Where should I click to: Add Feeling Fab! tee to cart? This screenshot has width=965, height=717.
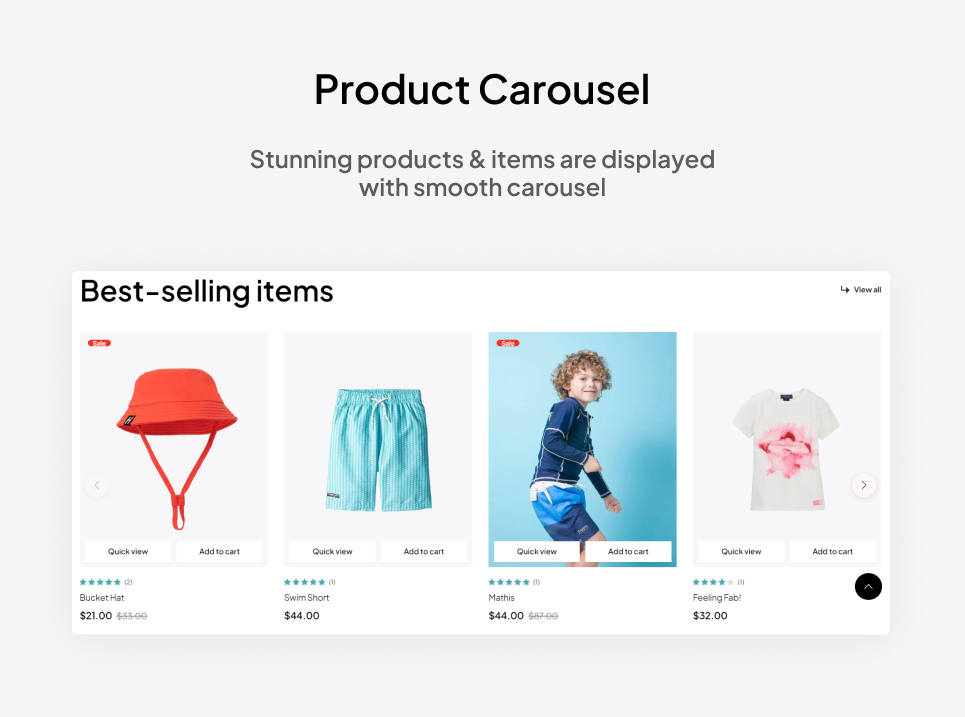[x=832, y=551]
